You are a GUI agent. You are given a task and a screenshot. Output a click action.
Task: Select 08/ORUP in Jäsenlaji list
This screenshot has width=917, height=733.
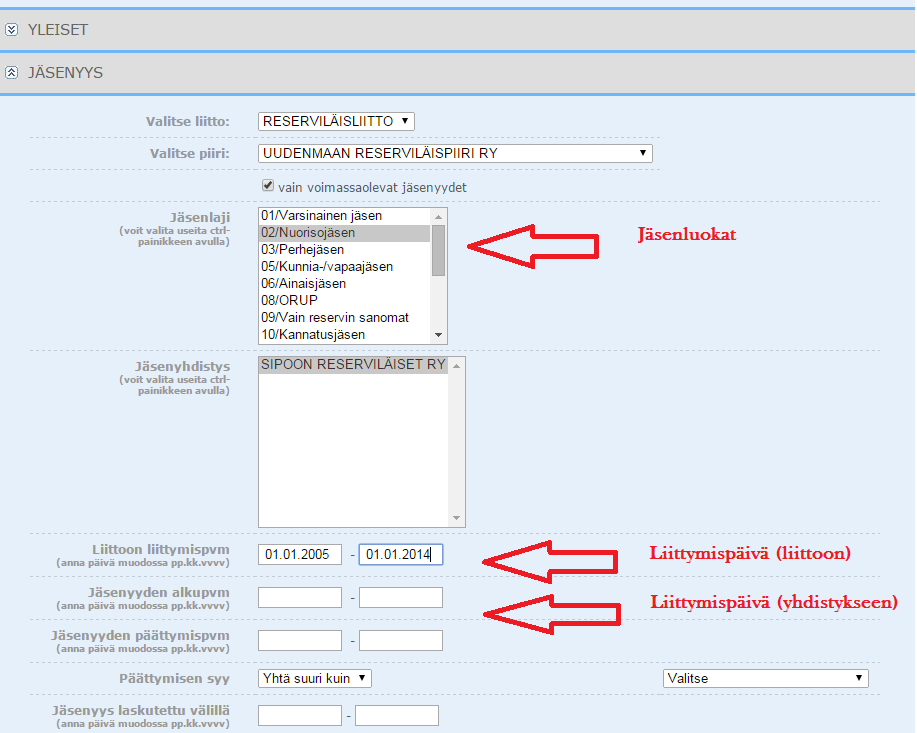coord(344,301)
